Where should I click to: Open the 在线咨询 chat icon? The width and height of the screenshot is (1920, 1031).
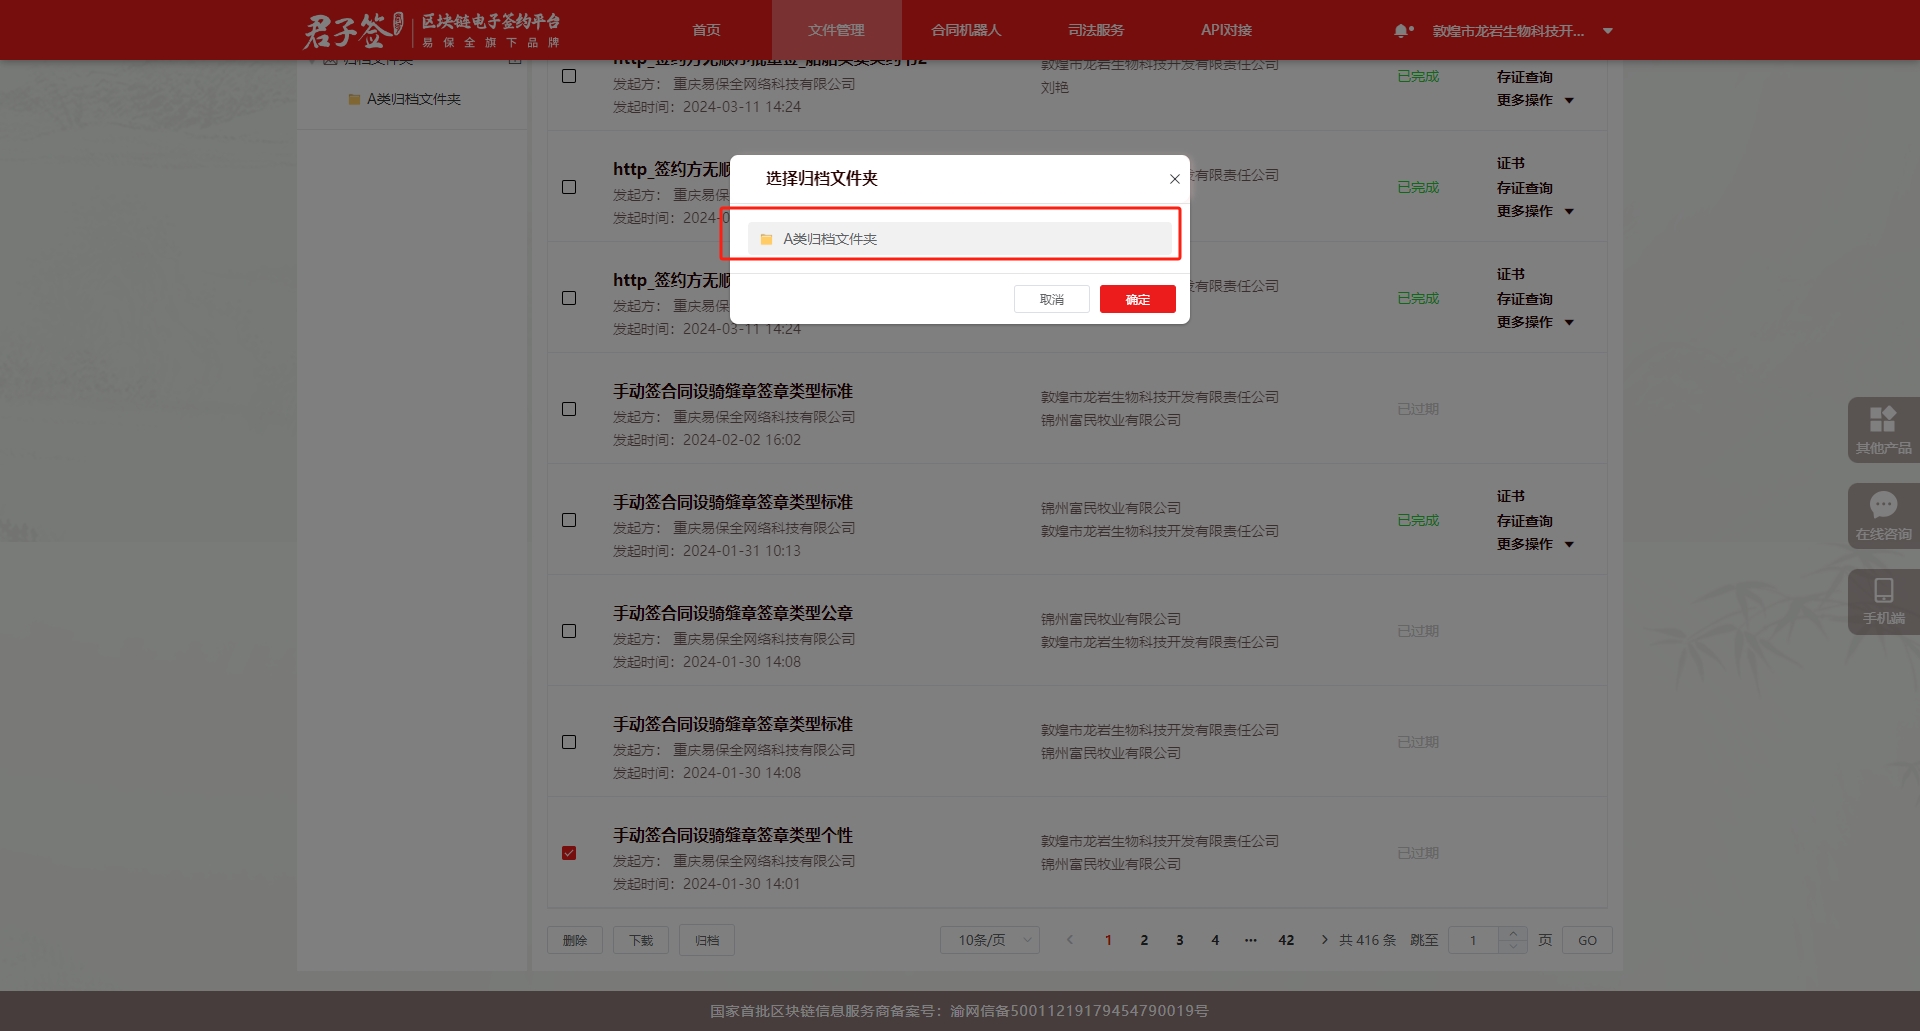coord(1883,515)
